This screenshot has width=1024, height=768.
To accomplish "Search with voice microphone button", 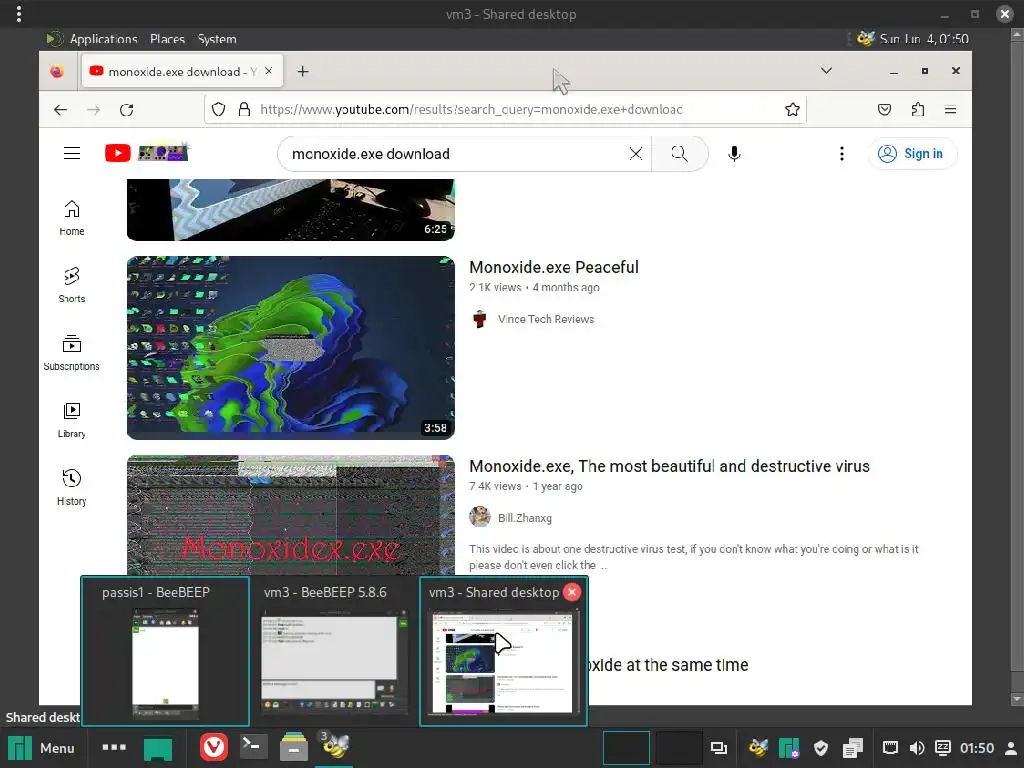I will [734, 153].
